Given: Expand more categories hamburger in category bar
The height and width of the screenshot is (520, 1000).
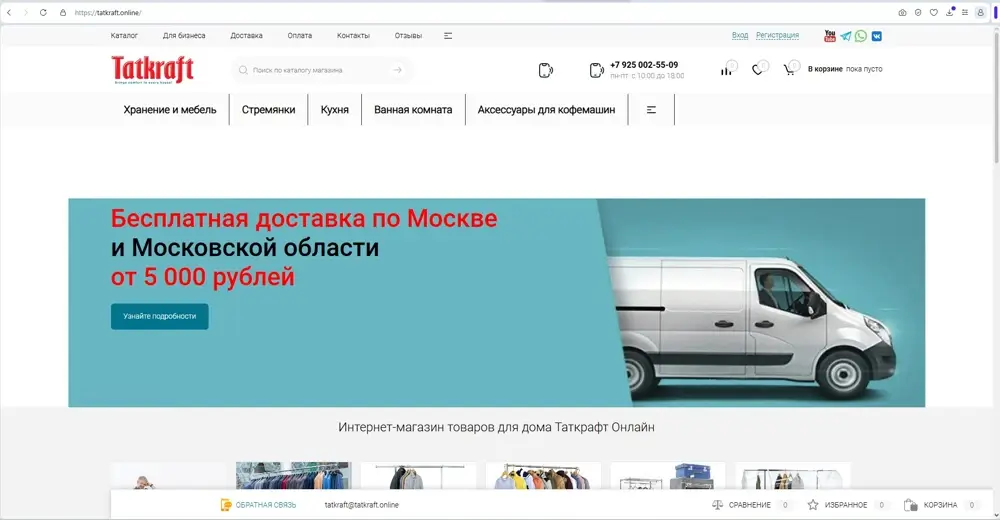Looking at the screenshot, I should tap(651, 110).
